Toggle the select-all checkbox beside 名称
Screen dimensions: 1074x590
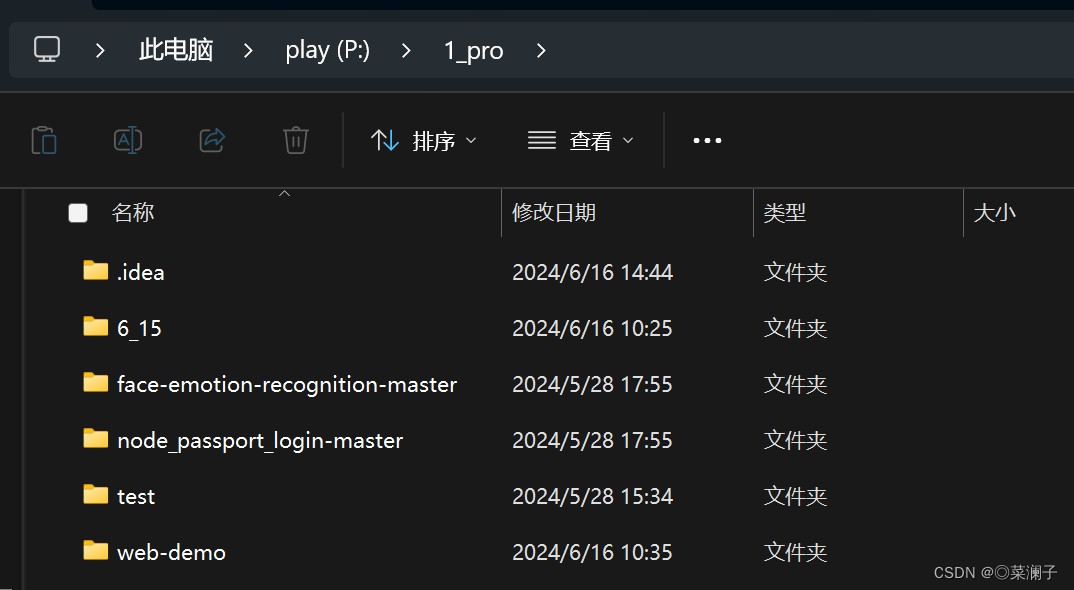pyautogui.click(x=78, y=212)
